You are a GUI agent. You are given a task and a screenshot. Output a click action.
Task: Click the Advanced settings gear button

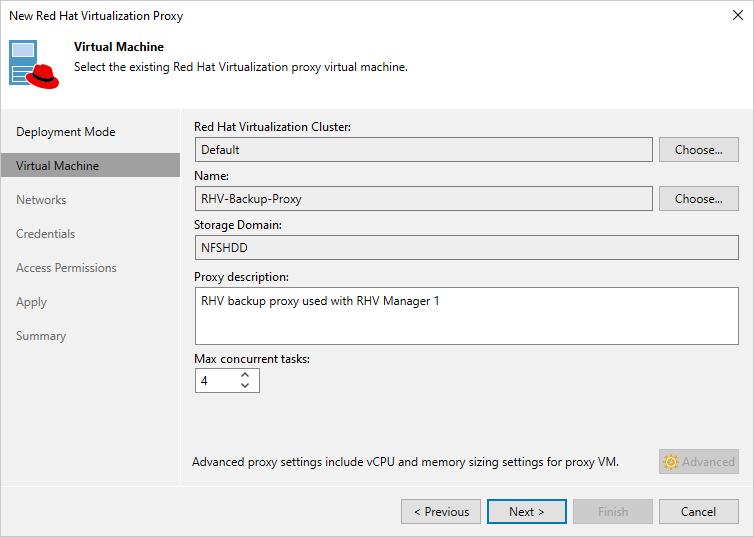699,461
